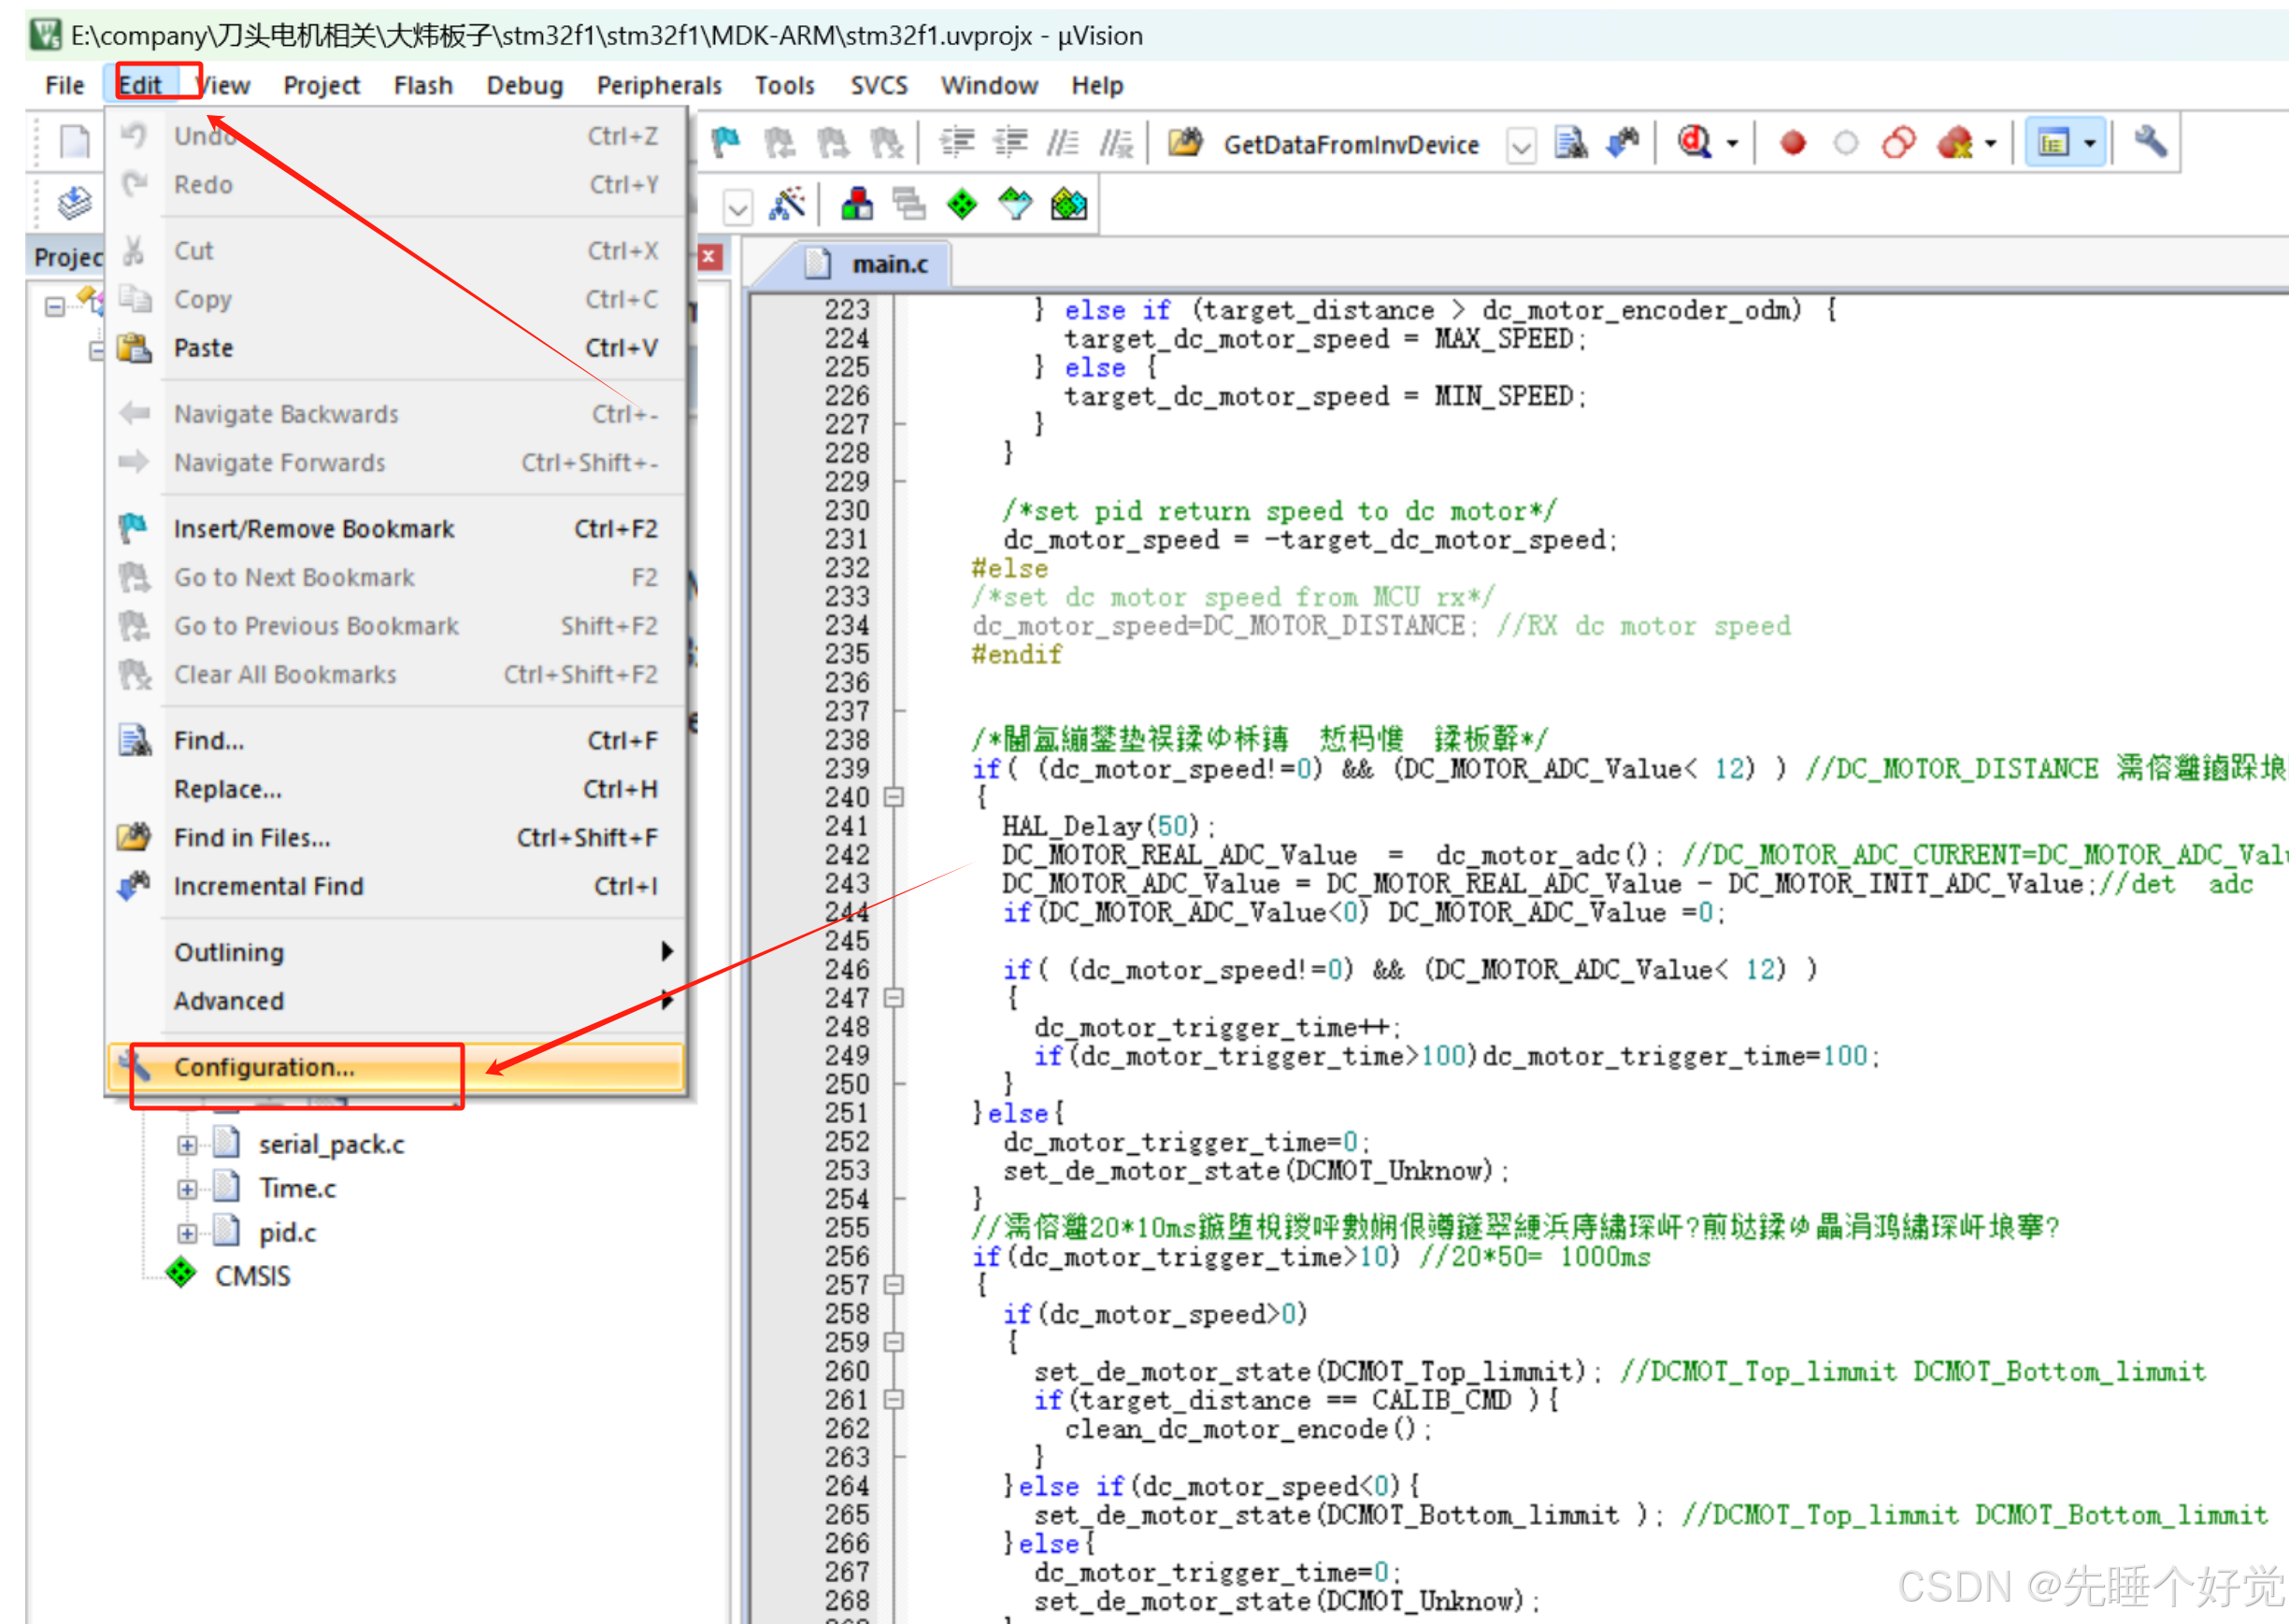Enable/disable breakpoint hollow circle icon
The width and height of the screenshot is (2289, 1624).
click(x=1845, y=143)
